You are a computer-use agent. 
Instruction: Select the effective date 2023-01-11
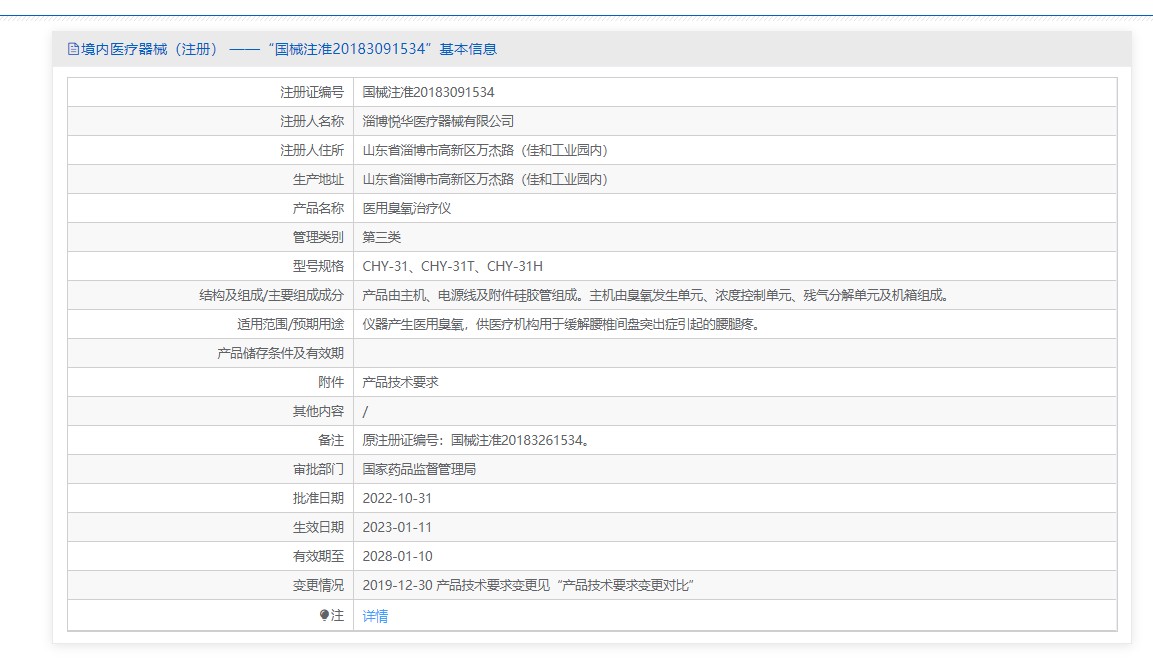397,527
